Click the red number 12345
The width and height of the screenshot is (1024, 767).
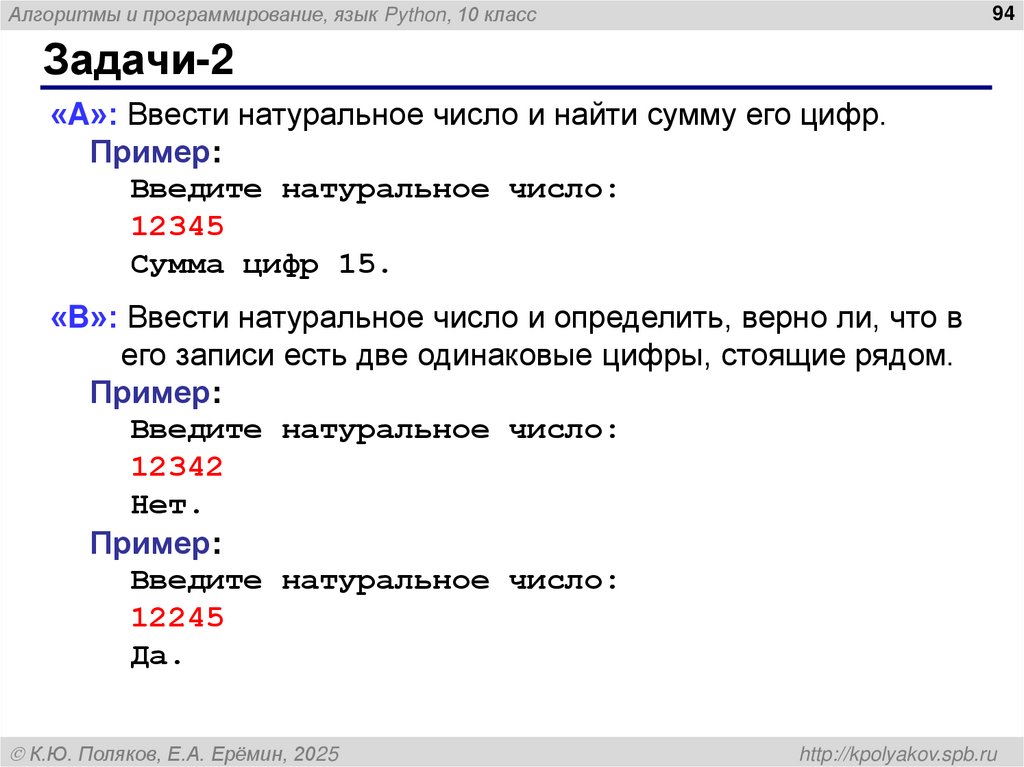[177, 227]
